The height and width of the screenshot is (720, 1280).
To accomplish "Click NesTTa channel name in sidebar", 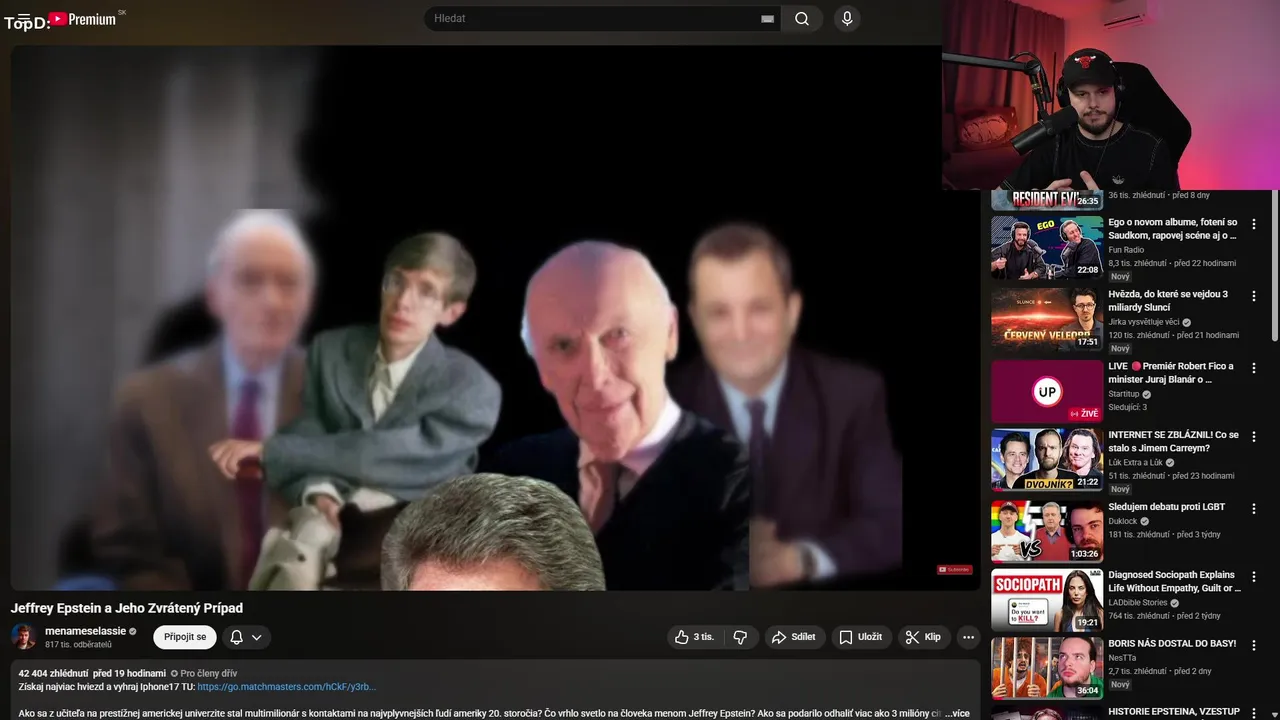I will point(1123,658).
